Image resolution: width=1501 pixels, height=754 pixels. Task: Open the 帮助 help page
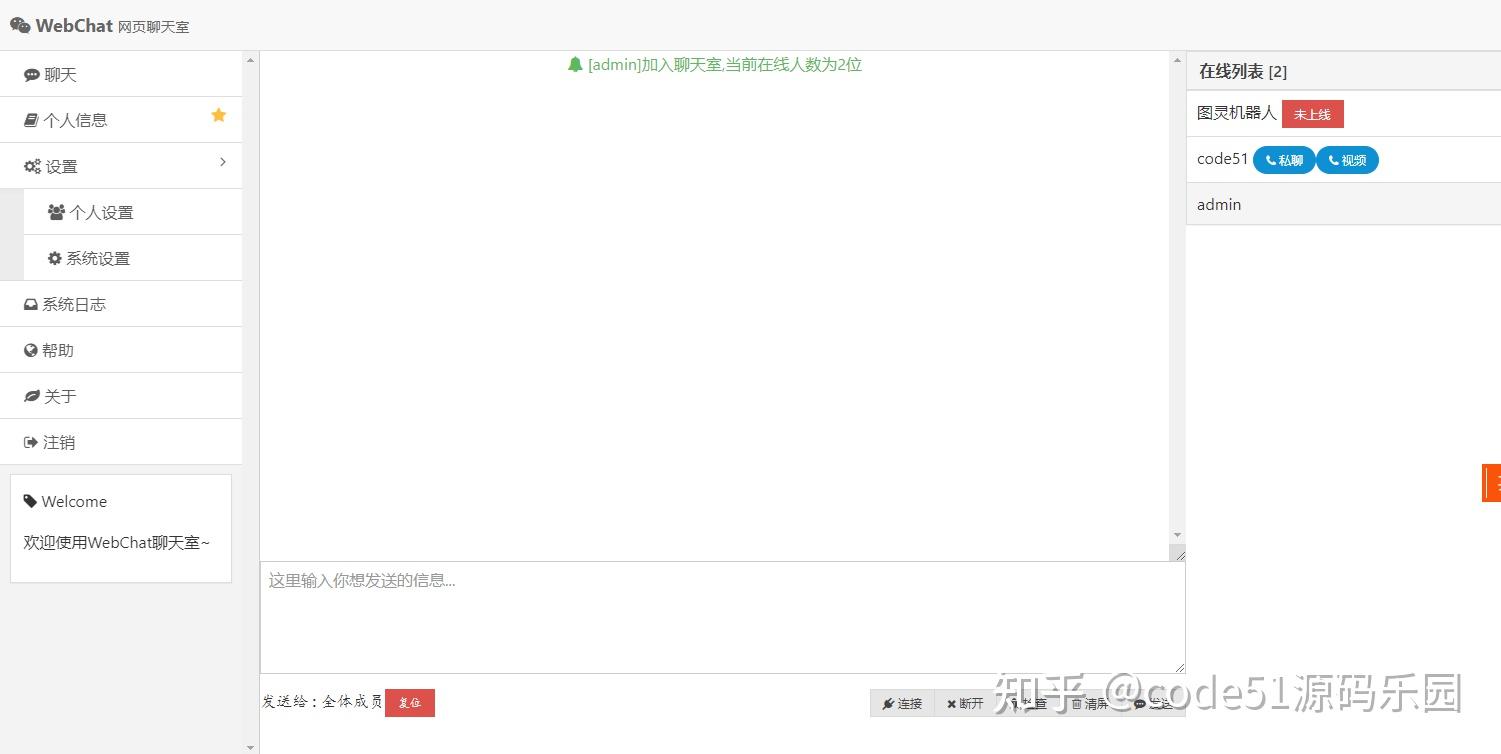(55, 349)
